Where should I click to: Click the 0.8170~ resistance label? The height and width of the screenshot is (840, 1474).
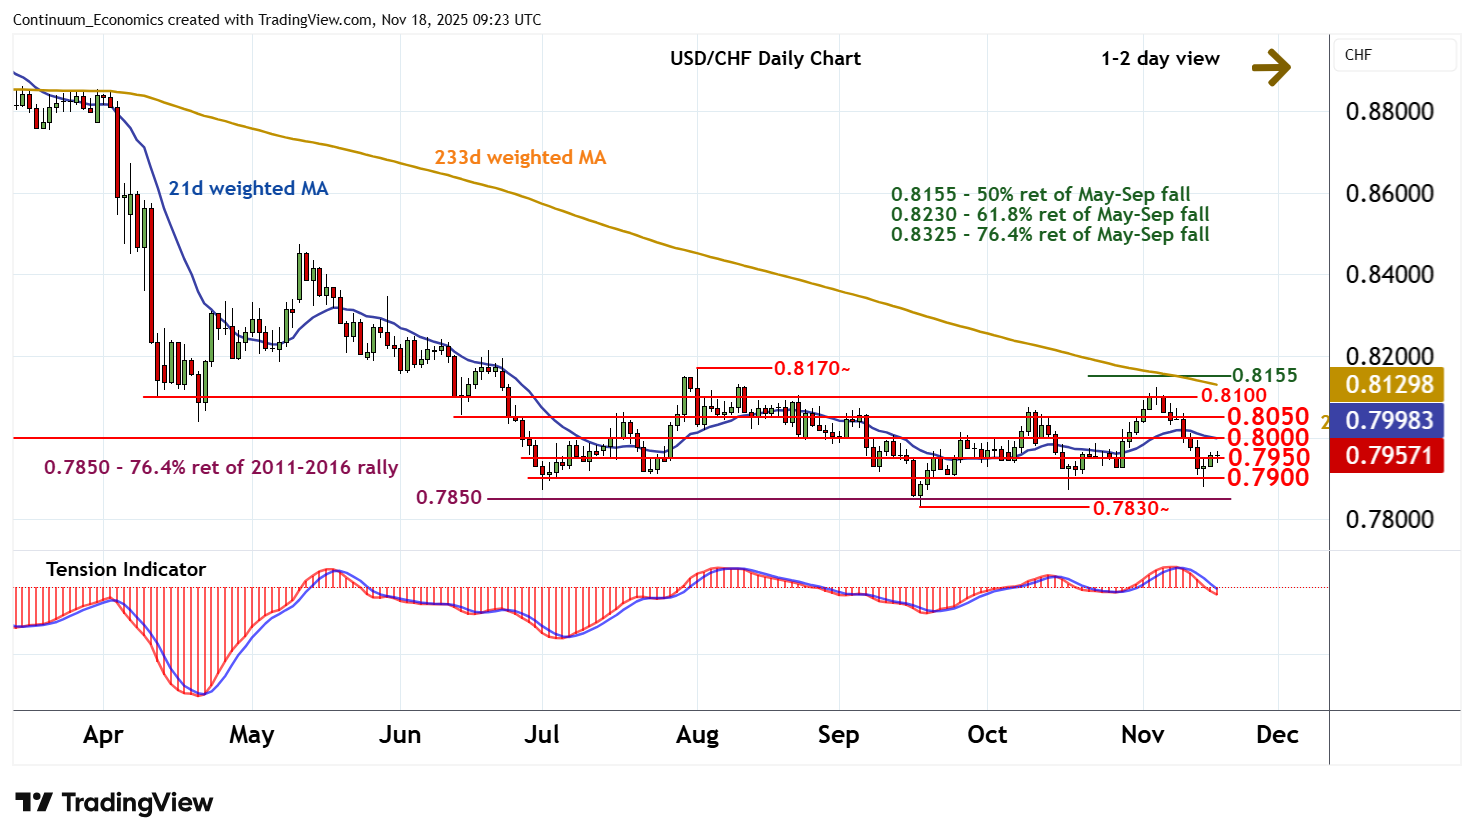812,369
